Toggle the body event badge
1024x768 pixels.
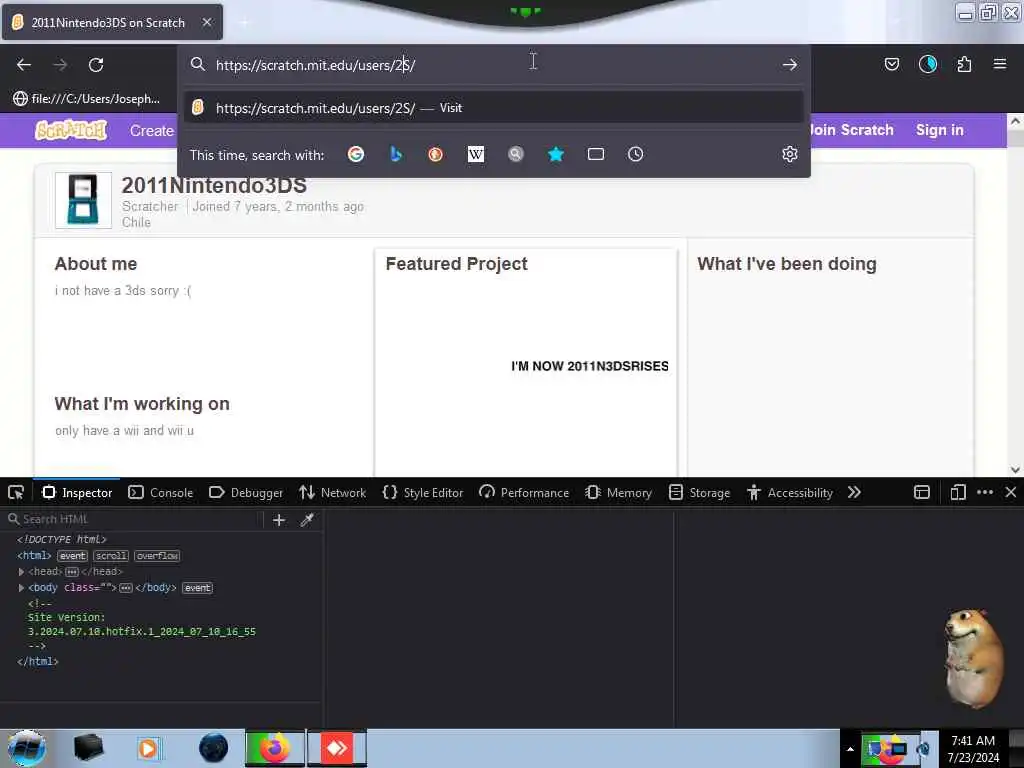pos(197,588)
